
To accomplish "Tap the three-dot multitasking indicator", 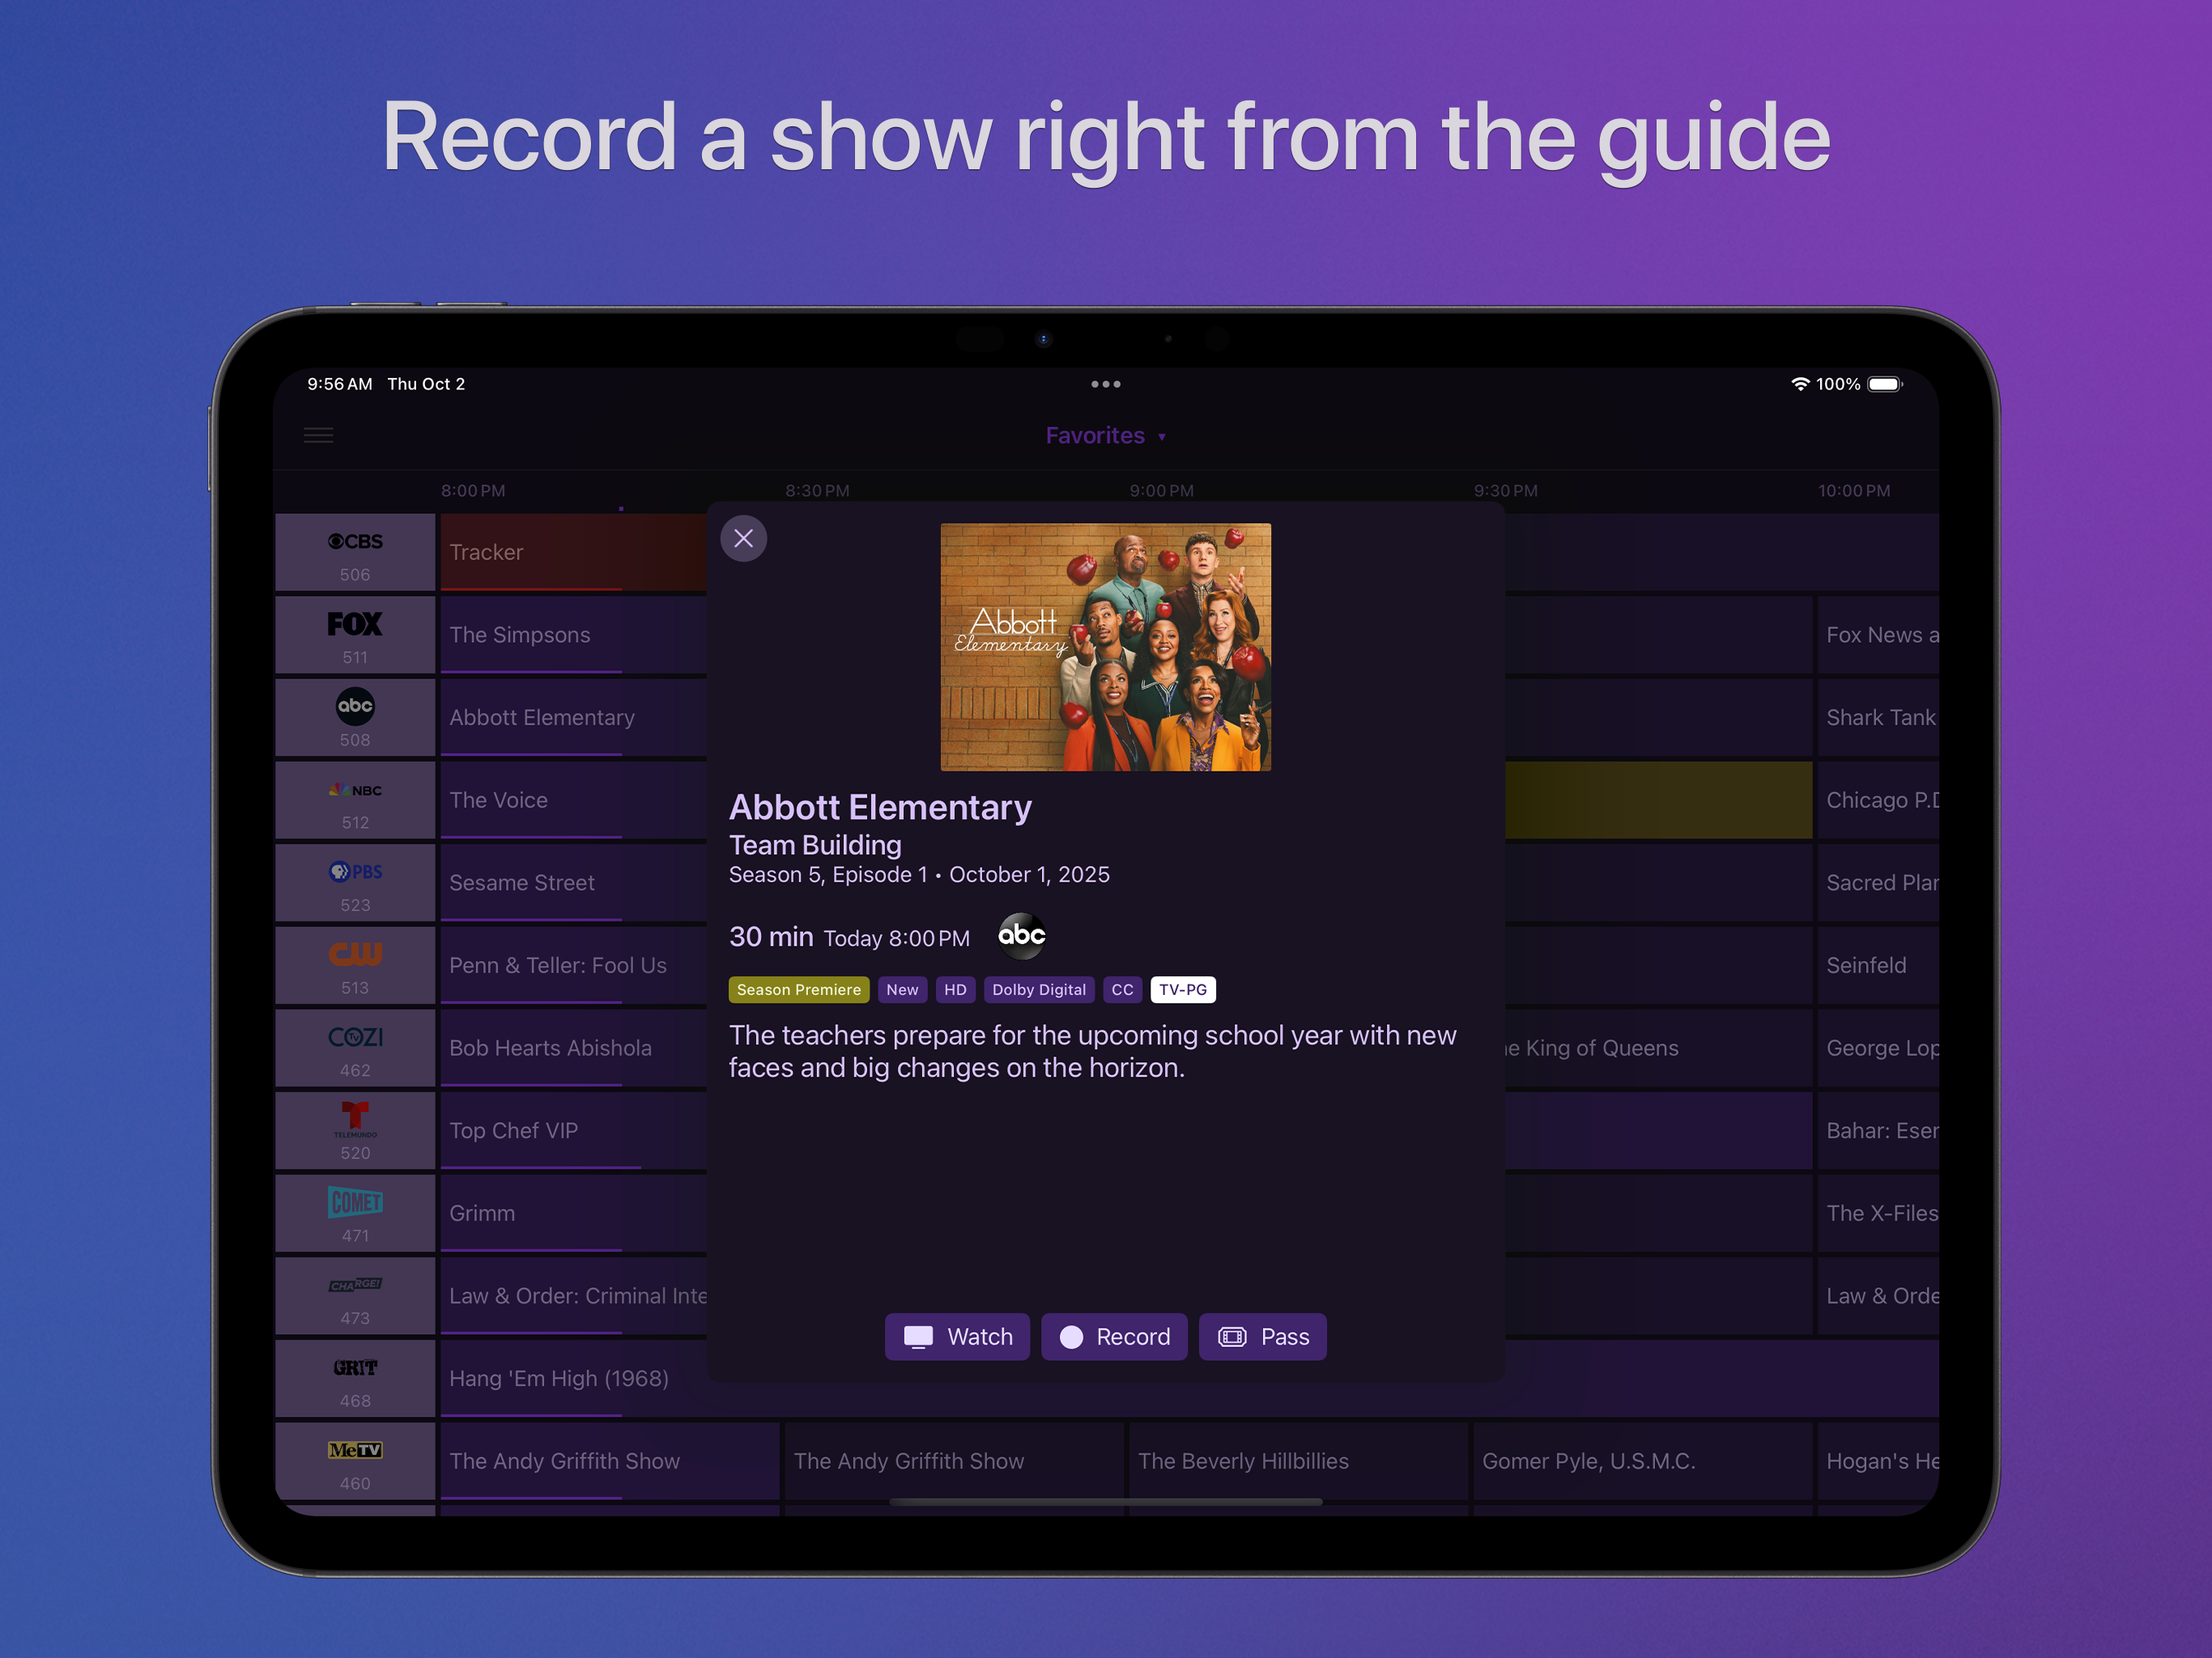I will coord(1105,384).
